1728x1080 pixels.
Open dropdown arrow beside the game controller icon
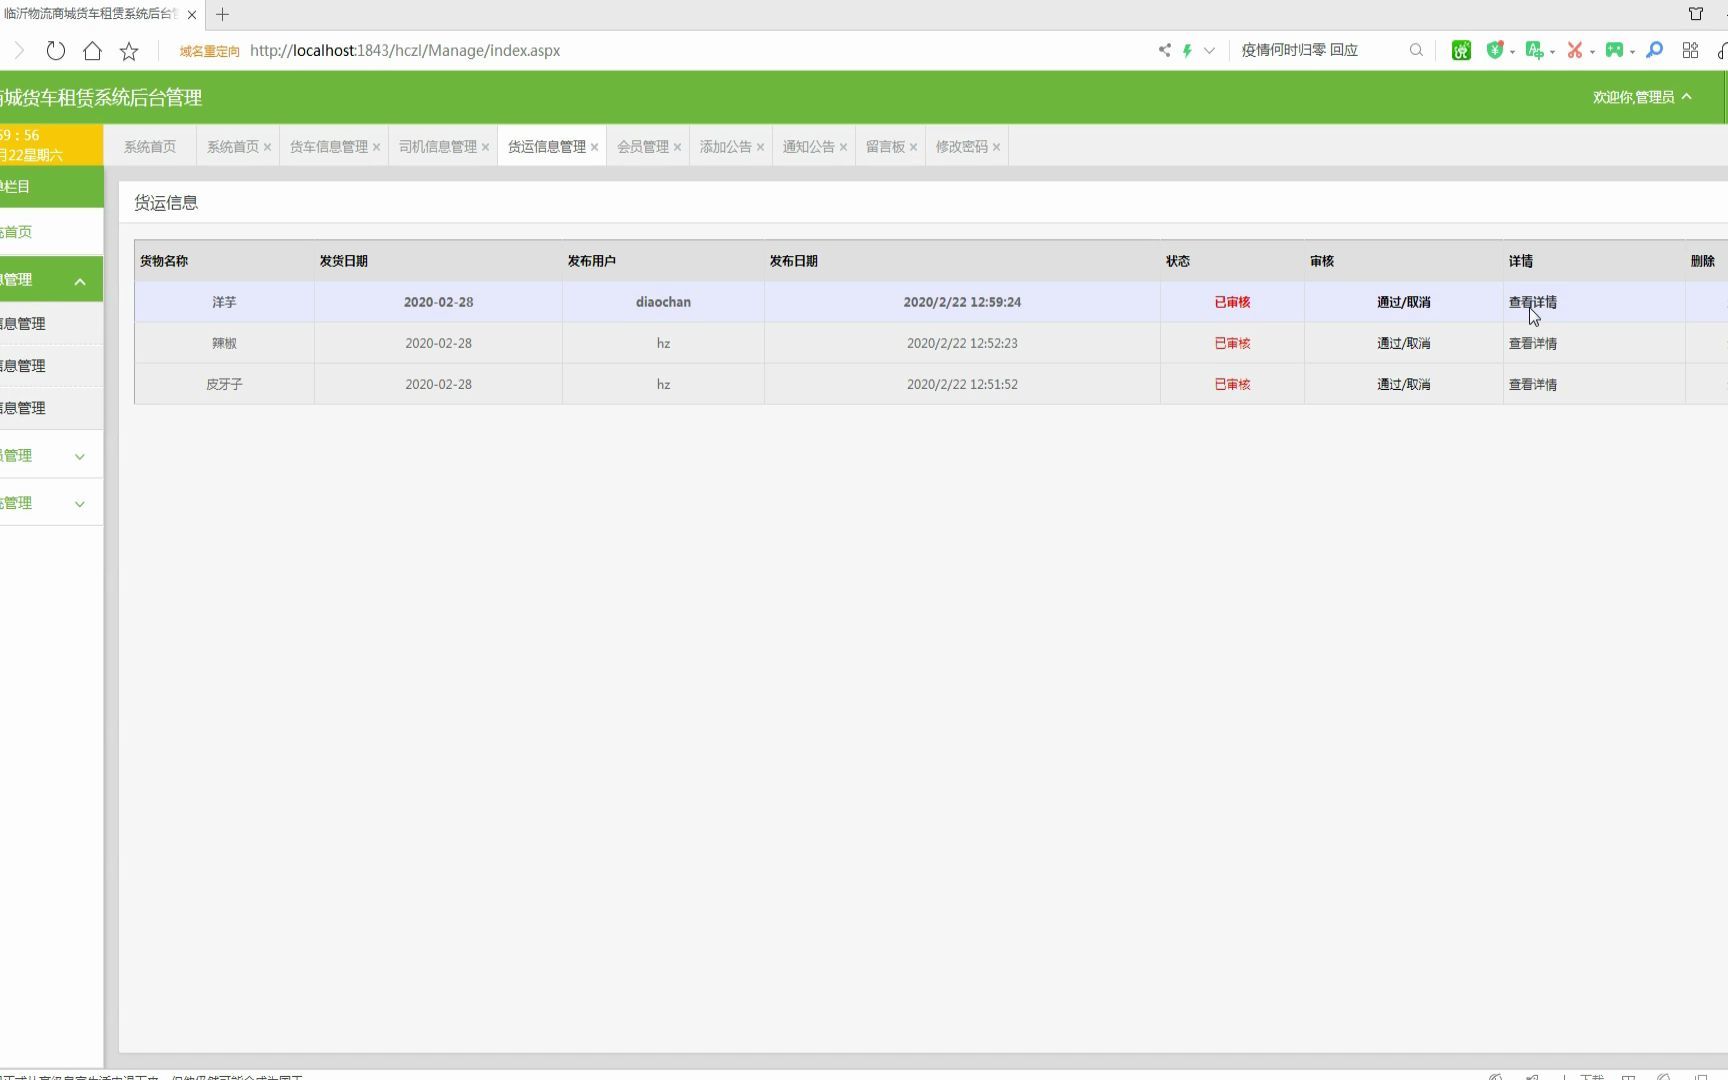click(1632, 51)
